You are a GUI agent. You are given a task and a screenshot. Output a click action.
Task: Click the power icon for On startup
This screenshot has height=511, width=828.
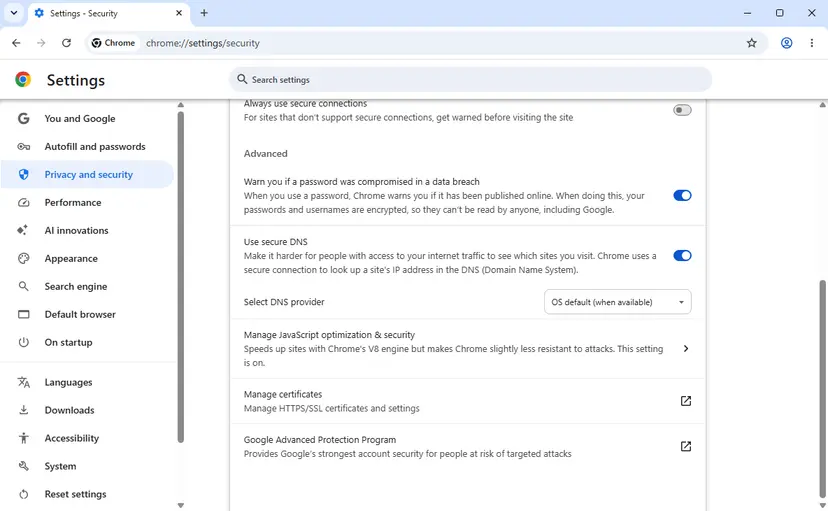click(23, 342)
